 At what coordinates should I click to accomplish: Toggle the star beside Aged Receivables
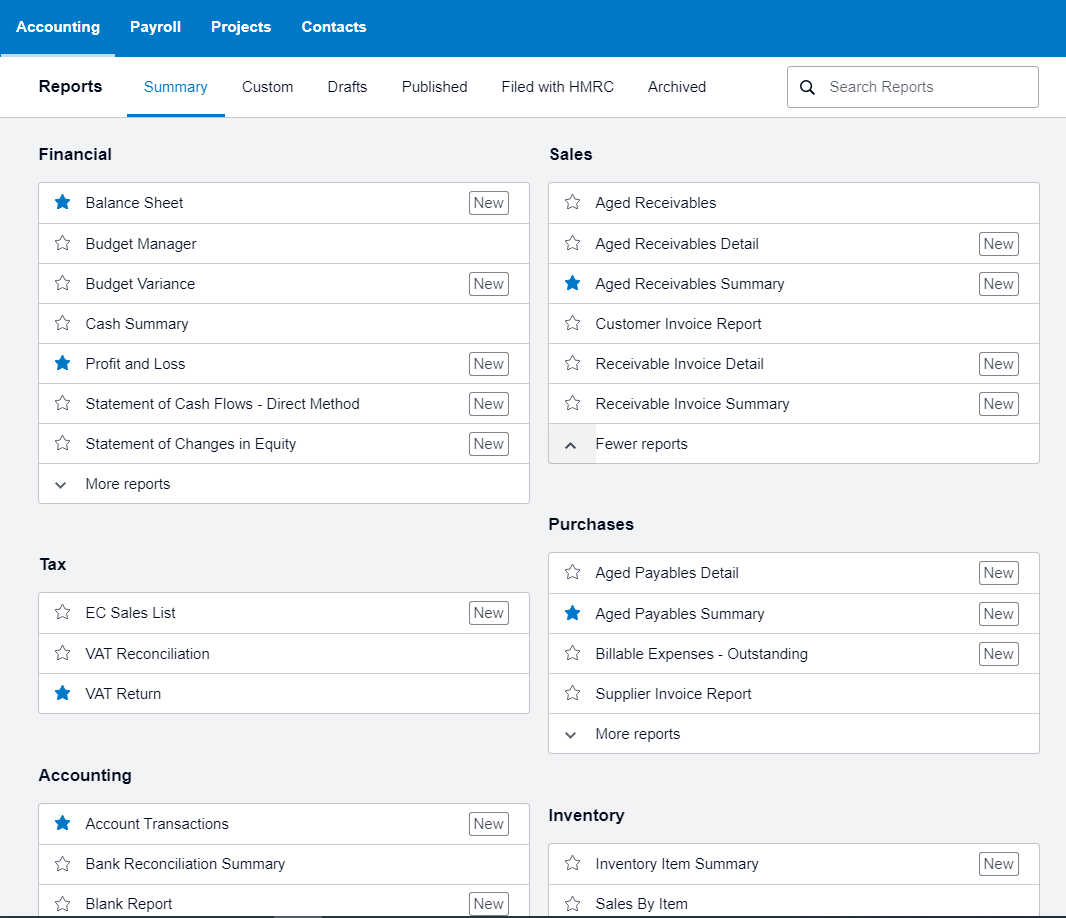[x=572, y=203]
